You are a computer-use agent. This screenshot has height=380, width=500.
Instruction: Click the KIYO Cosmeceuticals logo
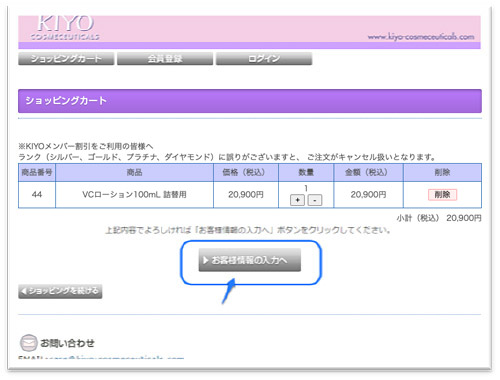click(x=65, y=28)
